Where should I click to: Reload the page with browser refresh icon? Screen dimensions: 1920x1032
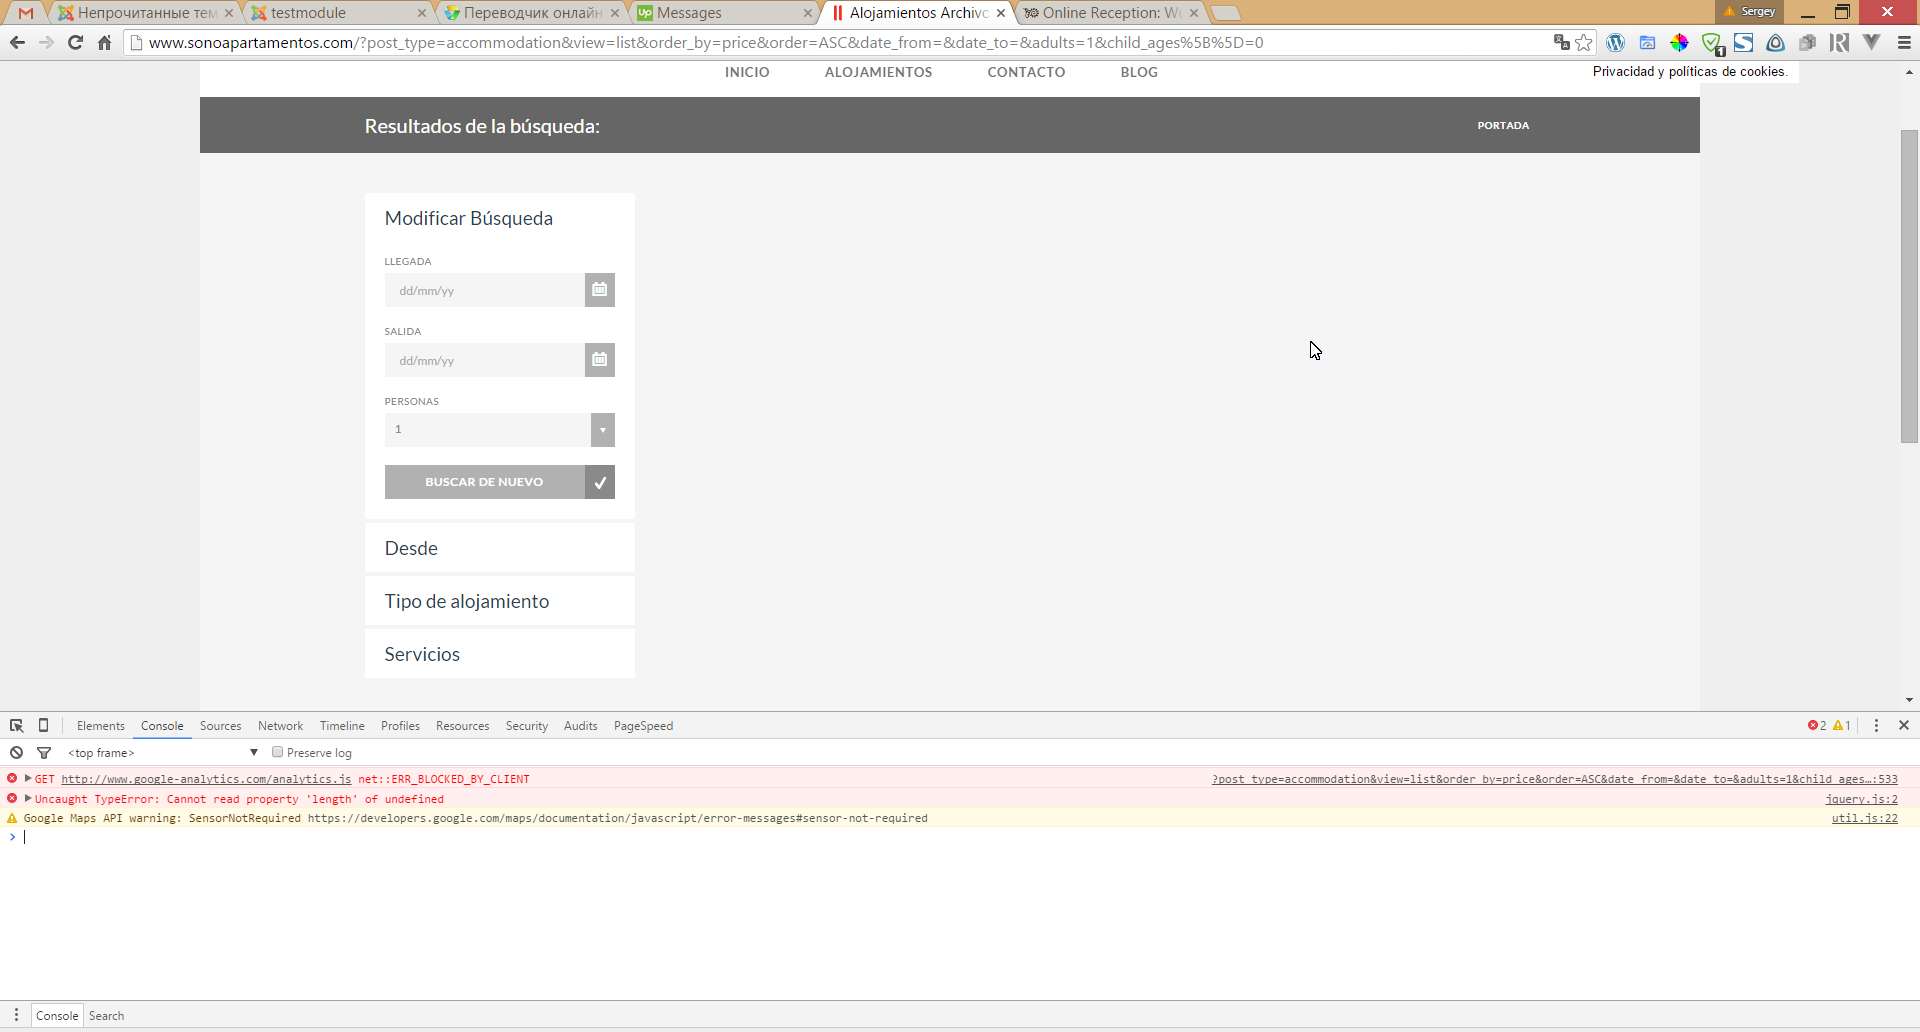[x=75, y=42]
